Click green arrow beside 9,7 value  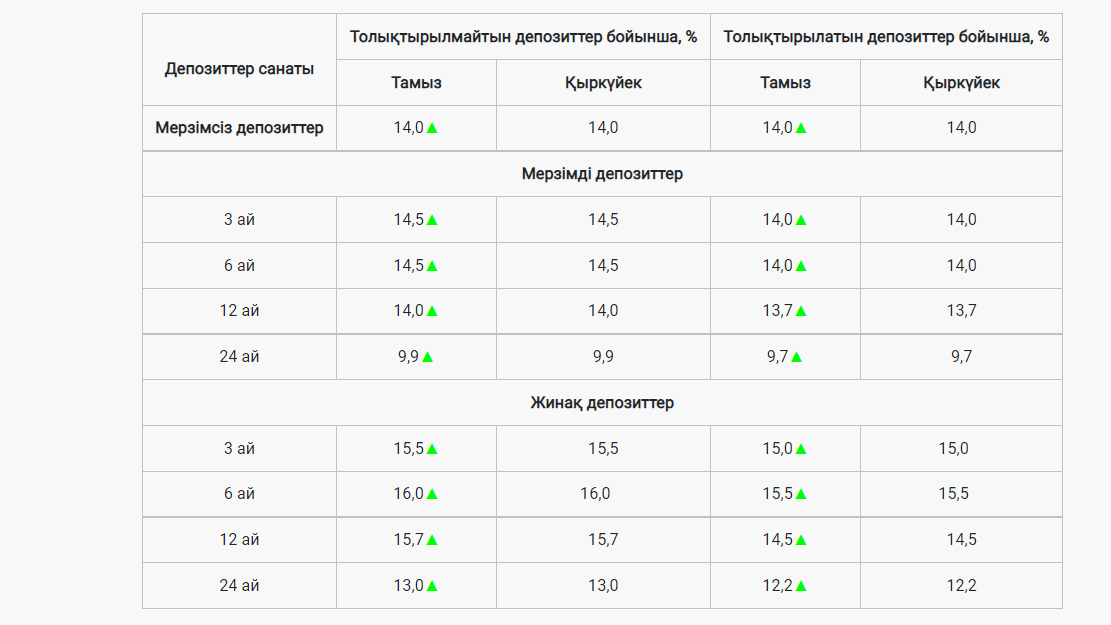(796, 357)
